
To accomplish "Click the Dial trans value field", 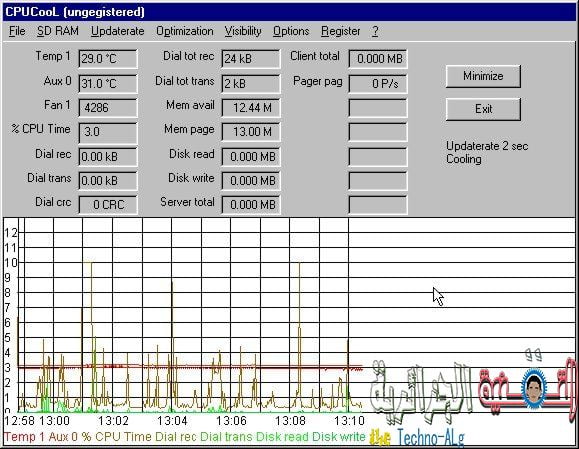I will click(108, 181).
